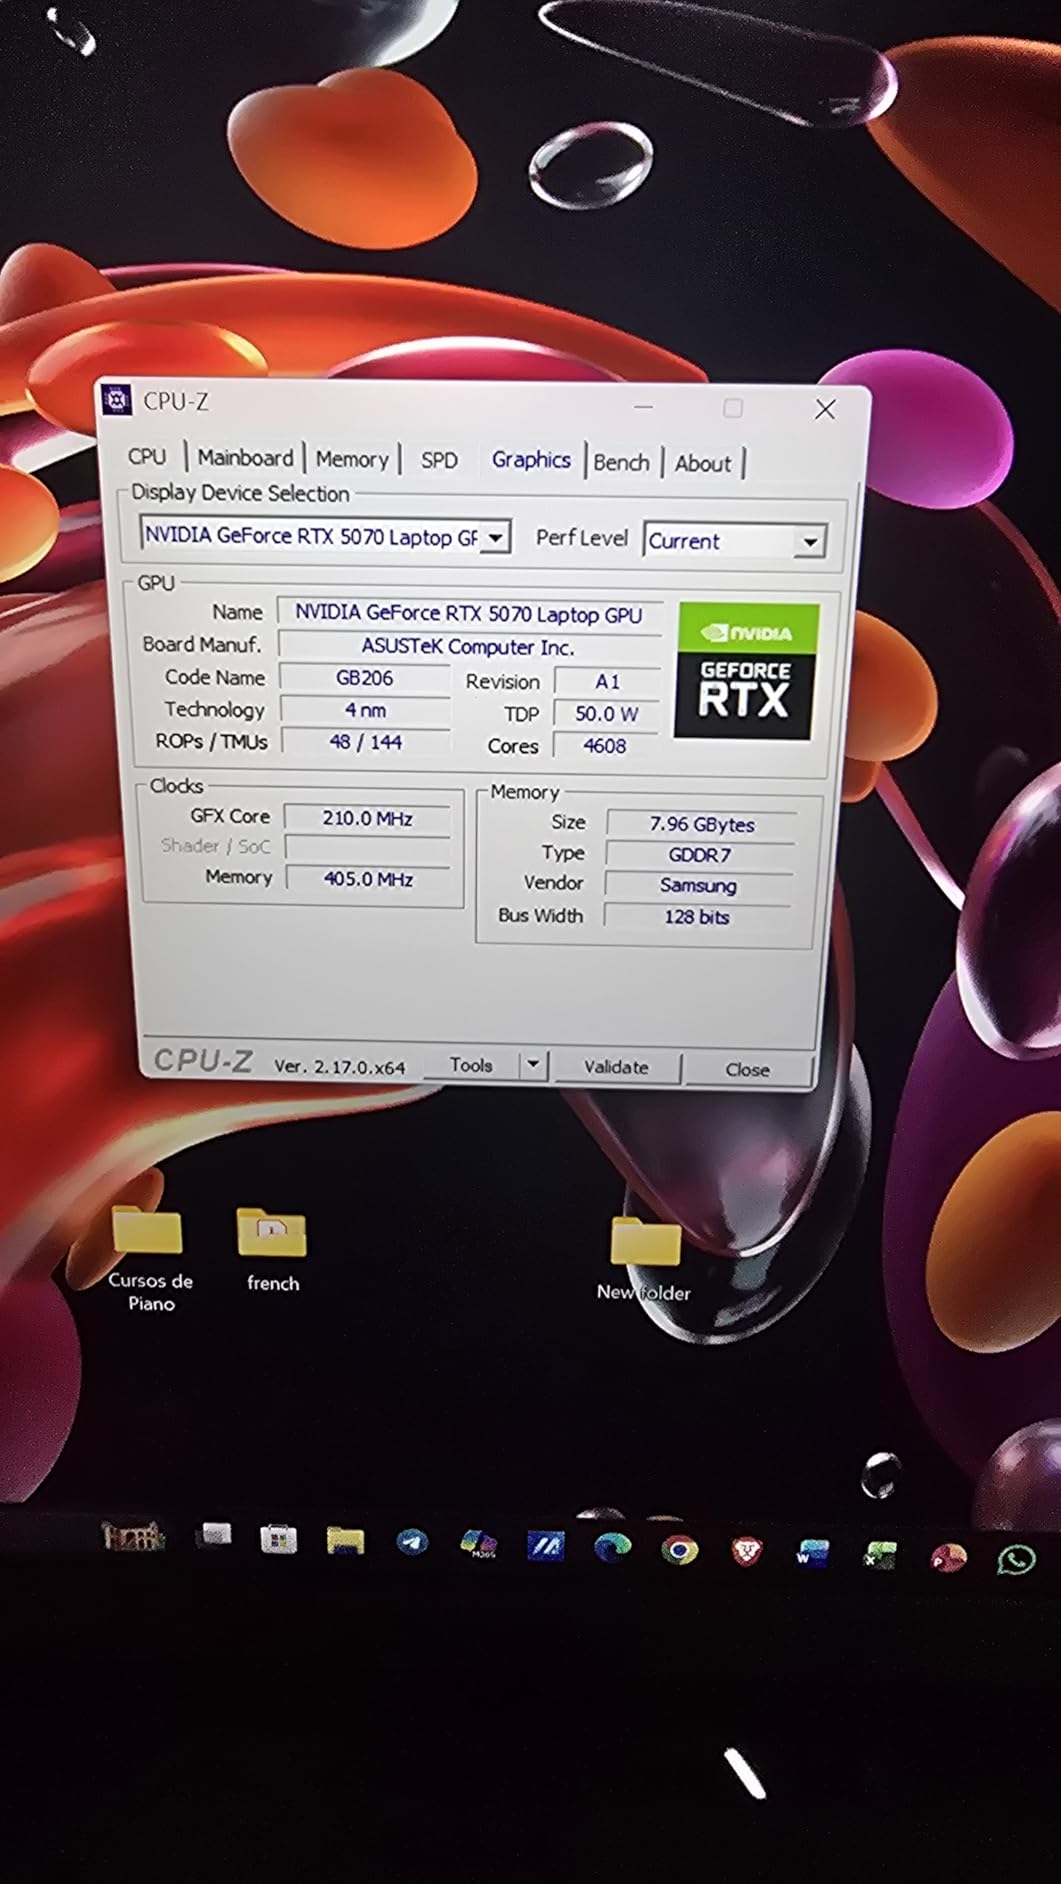The width and height of the screenshot is (1061, 1884).
Task: Select the Graphics tab
Action: 531,460
